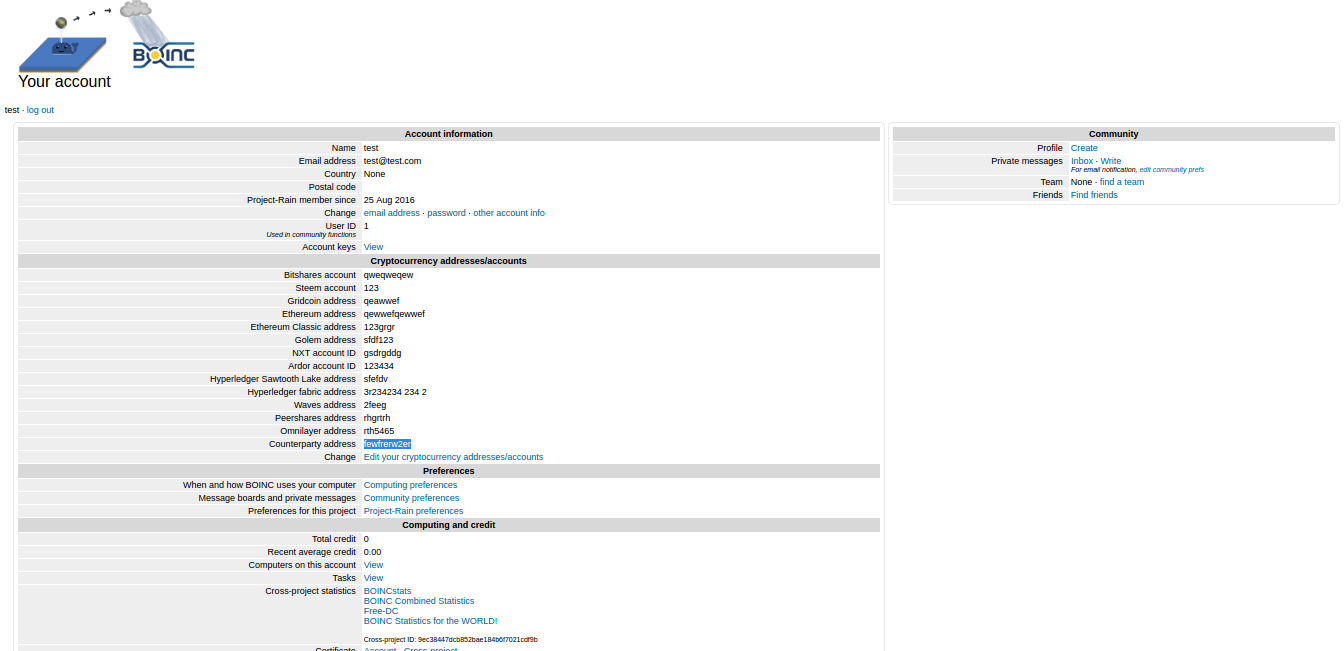The image size is (1344, 651).
Task: Click the 'Your account' page heading
Action: pyautogui.click(x=65, y=82)
